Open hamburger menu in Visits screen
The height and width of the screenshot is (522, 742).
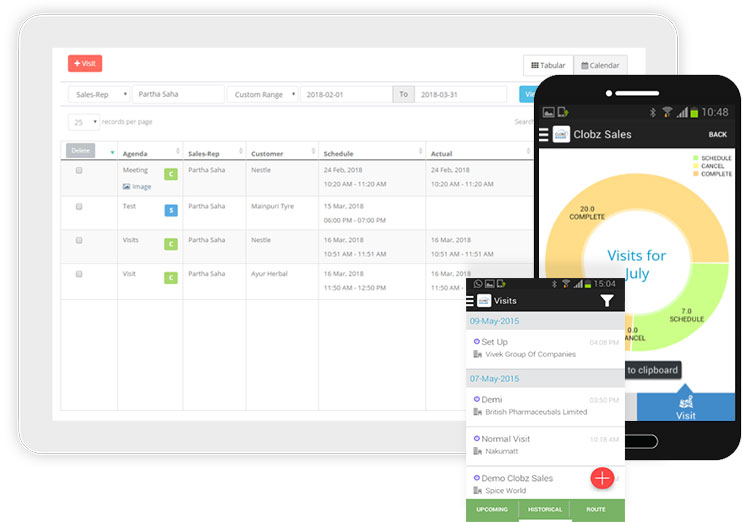point(469,301)
